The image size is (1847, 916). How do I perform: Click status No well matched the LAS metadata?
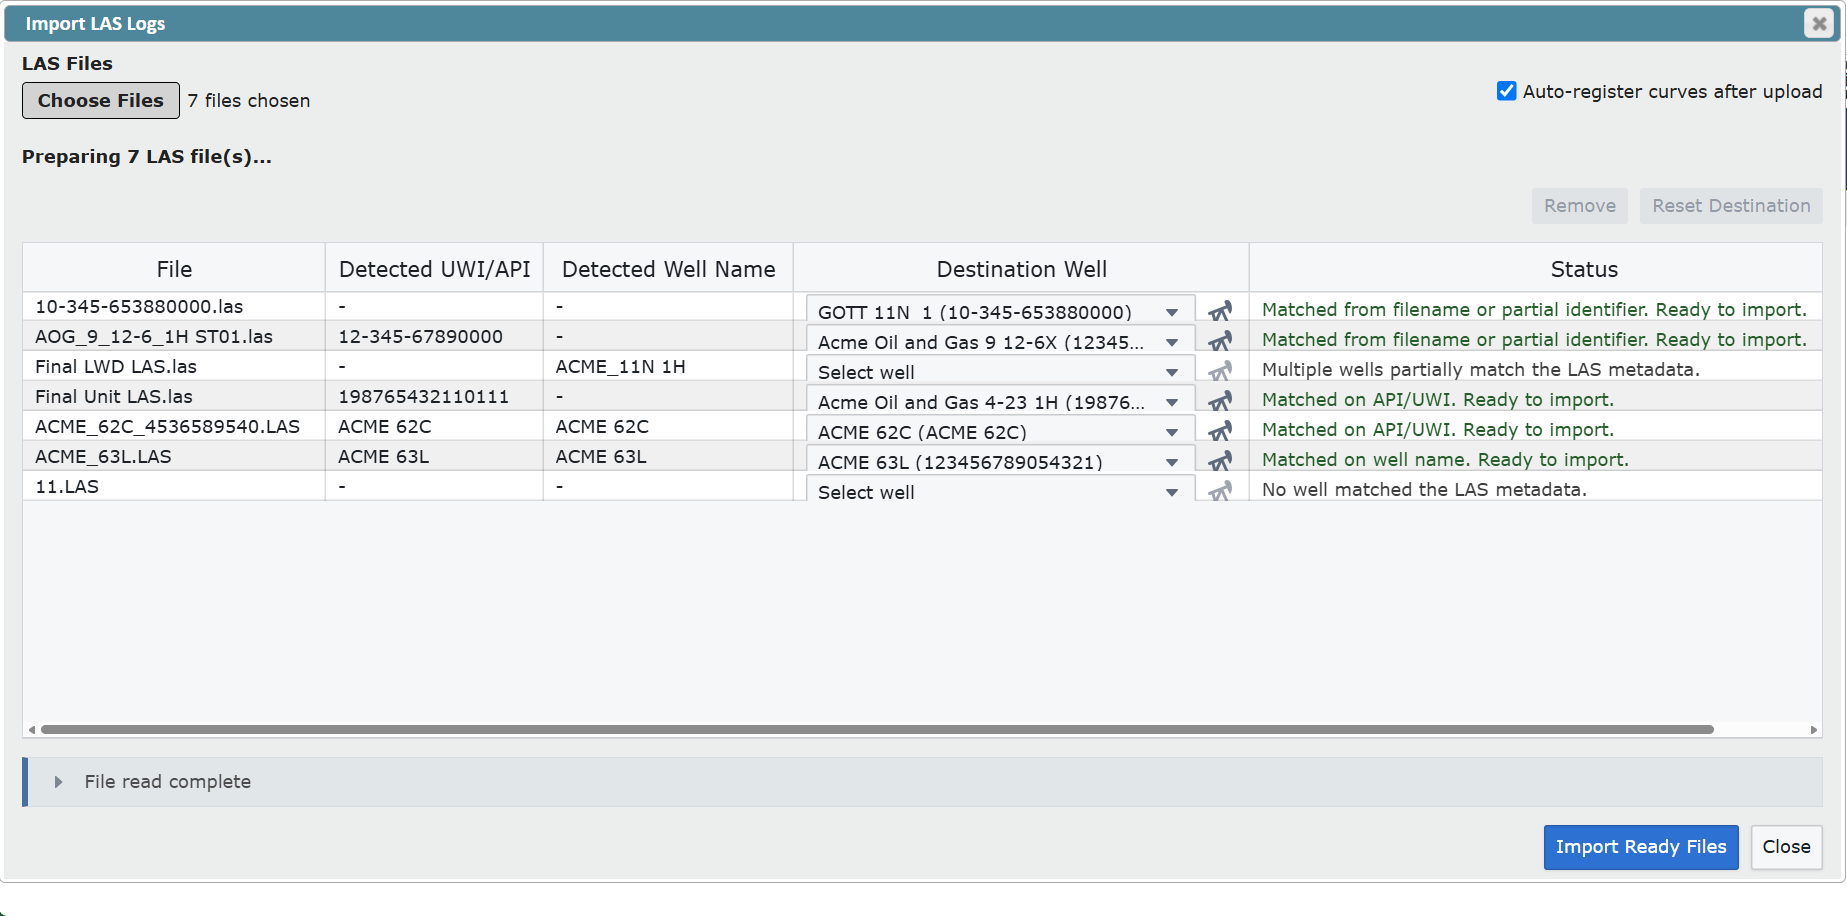pos(1424,490)
